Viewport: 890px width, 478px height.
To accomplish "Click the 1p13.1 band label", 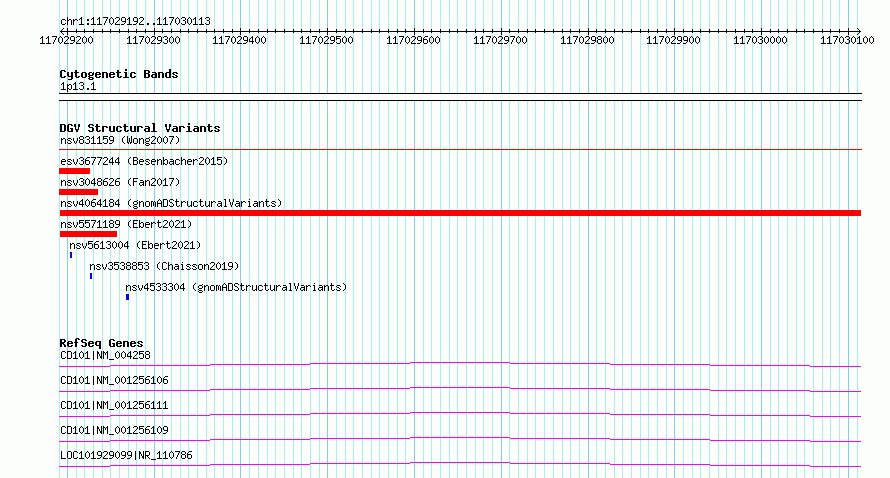I will (x=78, y=86).
